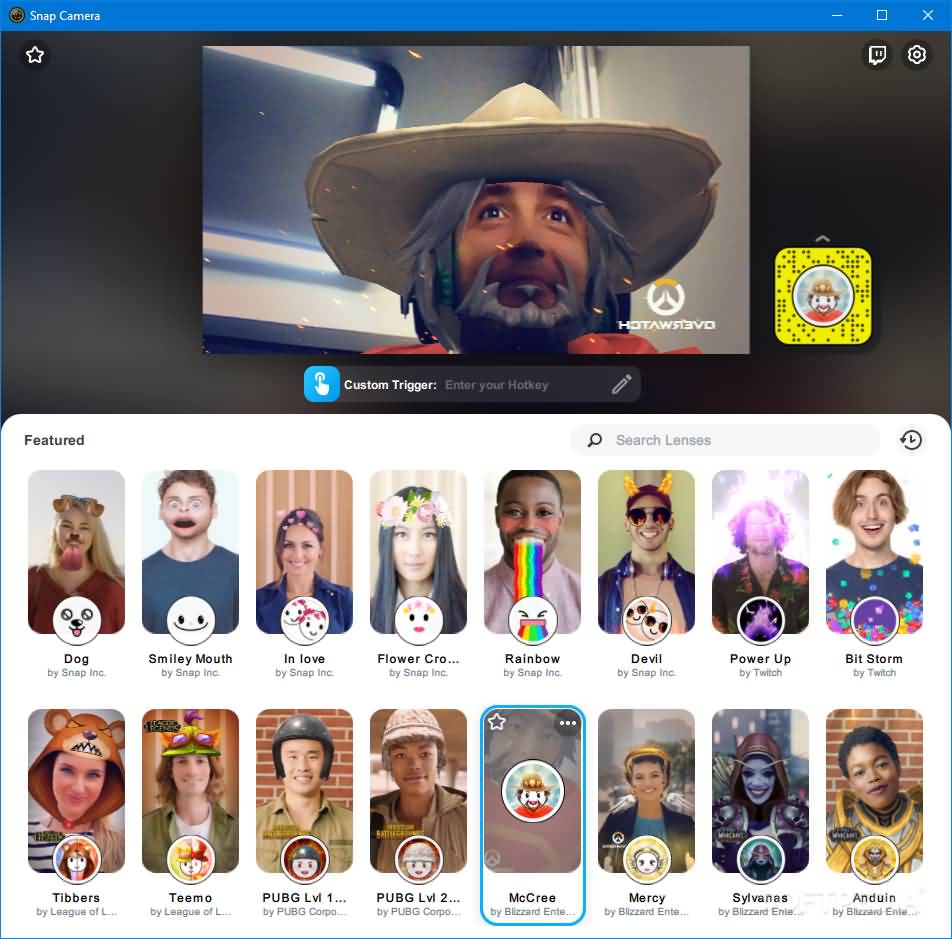Screen dimensions: 952x939
Task: Select the Sylvanas lens thumbnail
Action: tap(760, 791)
